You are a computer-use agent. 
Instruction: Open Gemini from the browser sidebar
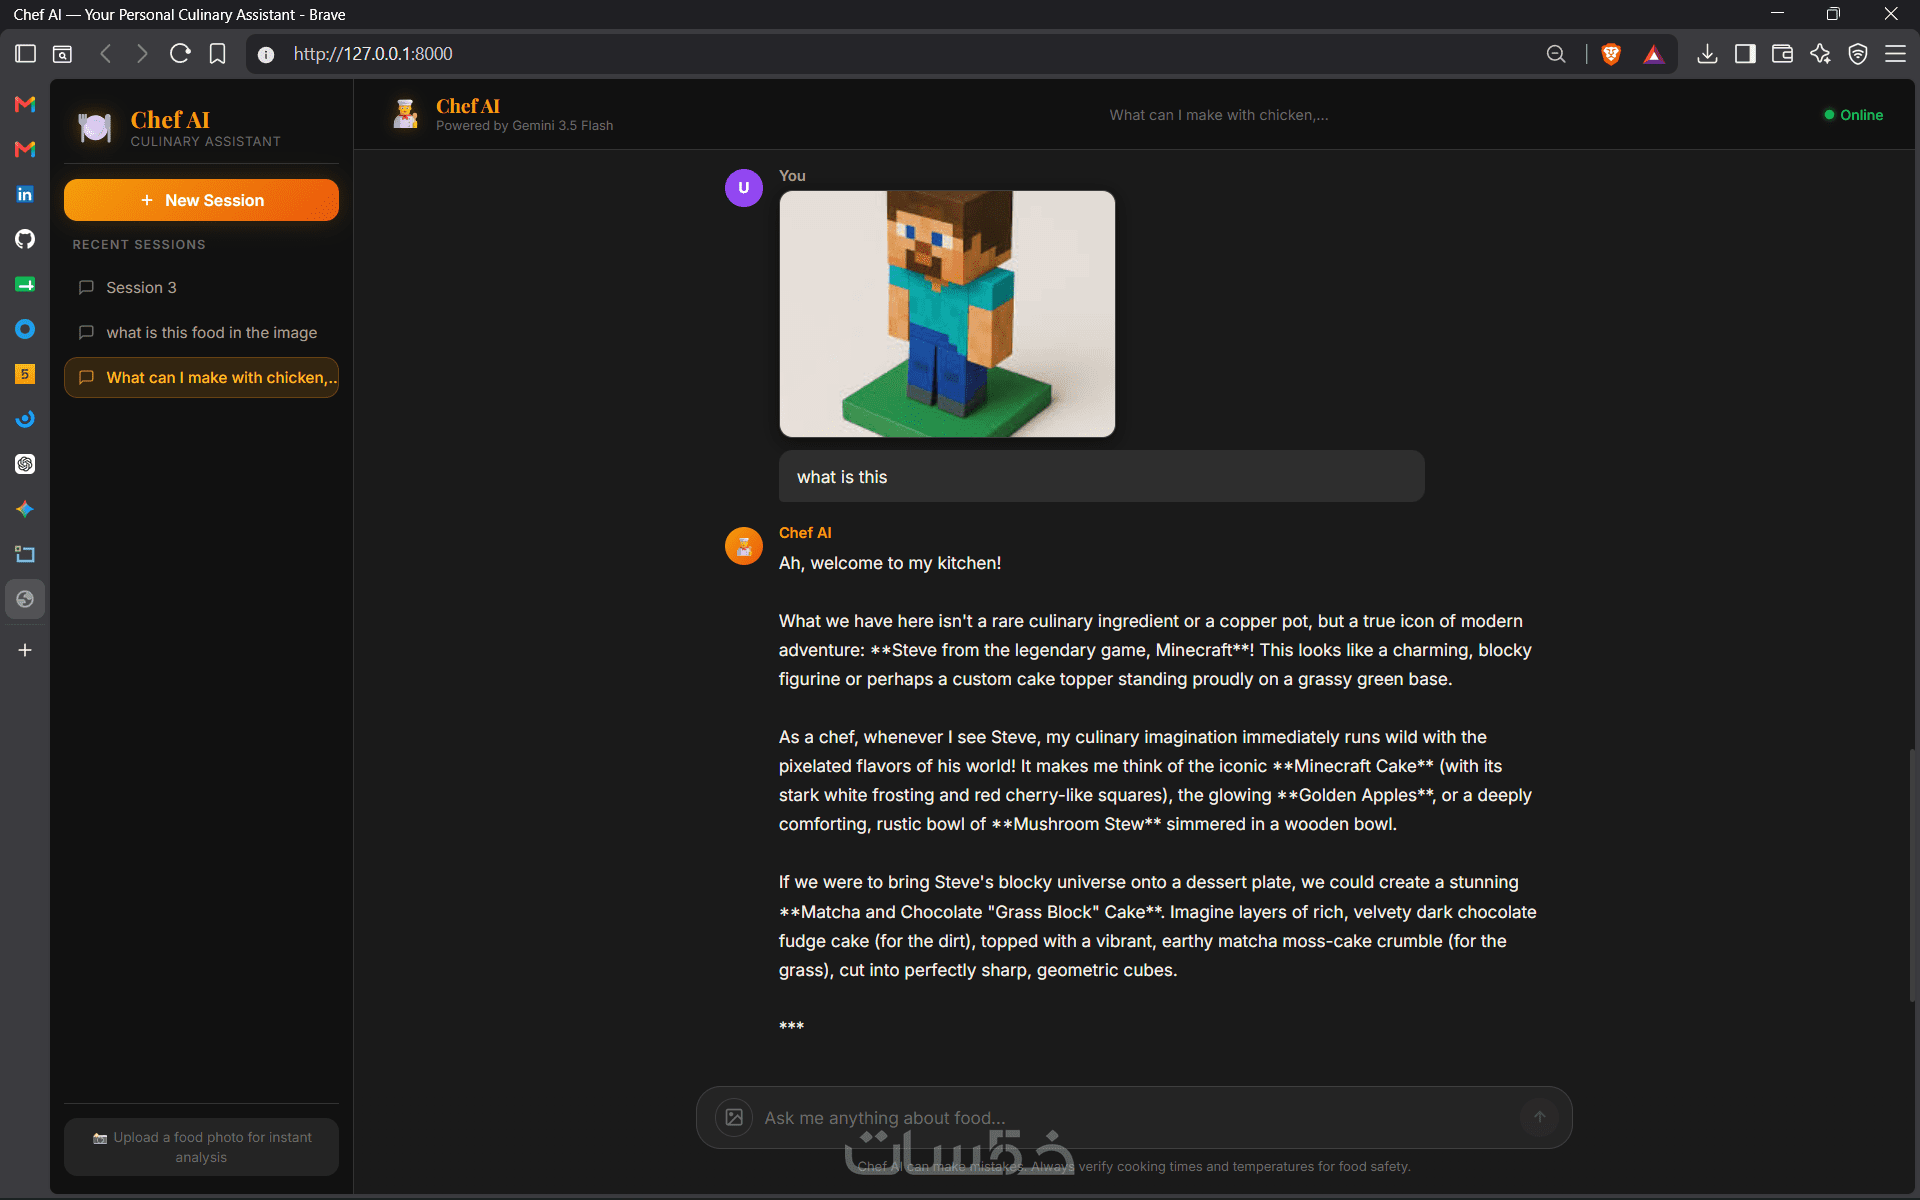point(25,509)
